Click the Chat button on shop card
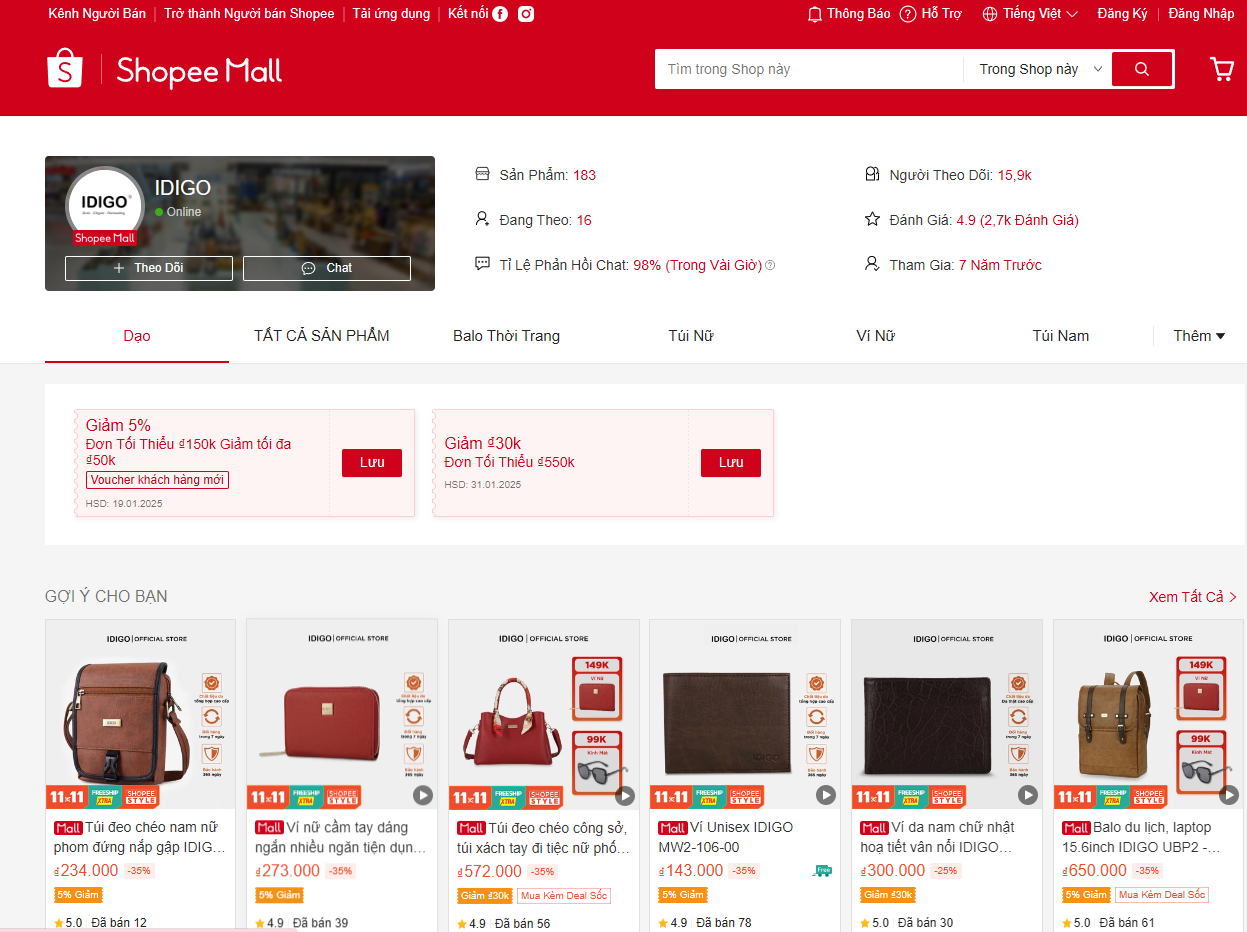 tap(327, 268)
